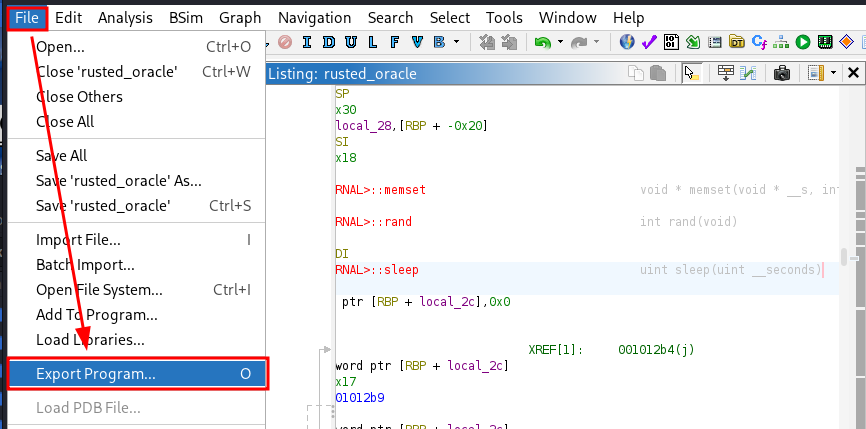Screen dimensions: 866x429
Task: Open the Listing header options dropdown arrow
Action: [832, 73]
